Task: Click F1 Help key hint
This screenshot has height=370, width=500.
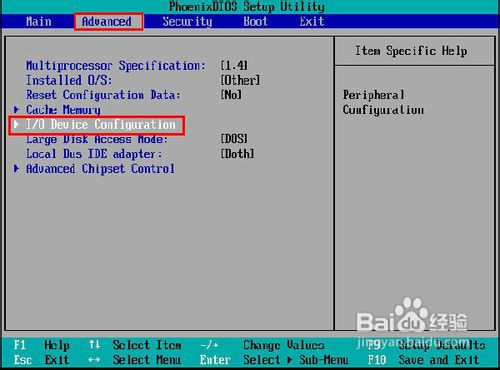Action: pos(42,345)
